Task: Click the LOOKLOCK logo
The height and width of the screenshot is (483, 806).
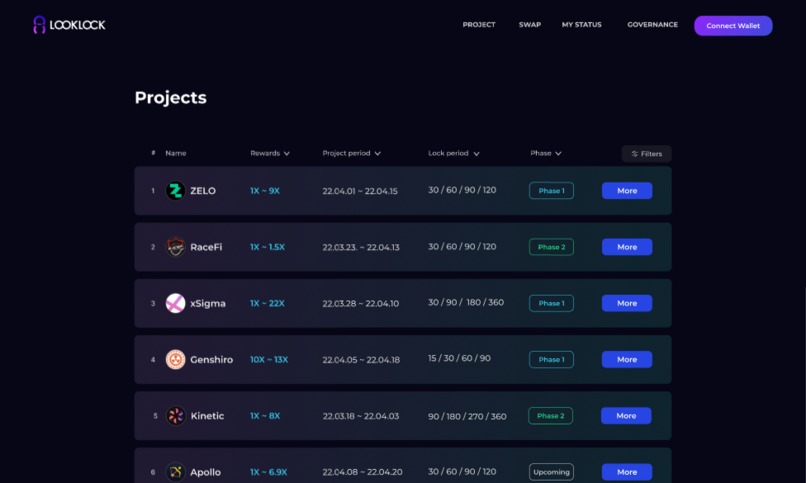Action: [69, 25]
